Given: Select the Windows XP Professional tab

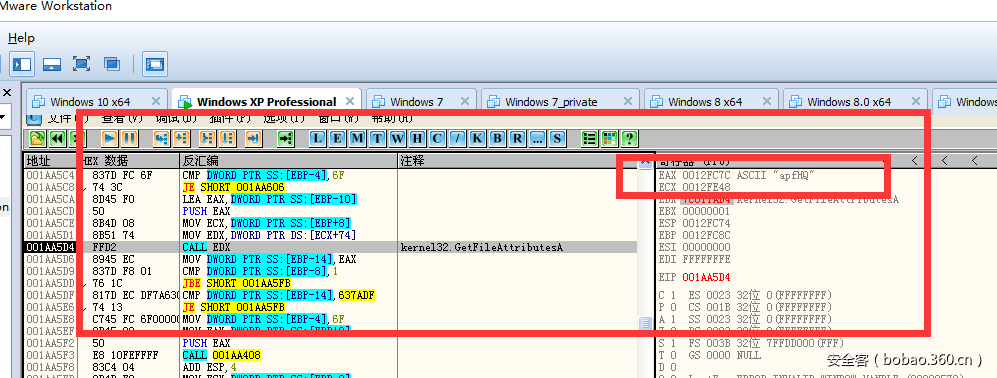Looking at the screenshot, I should click(x=266, y=102).
